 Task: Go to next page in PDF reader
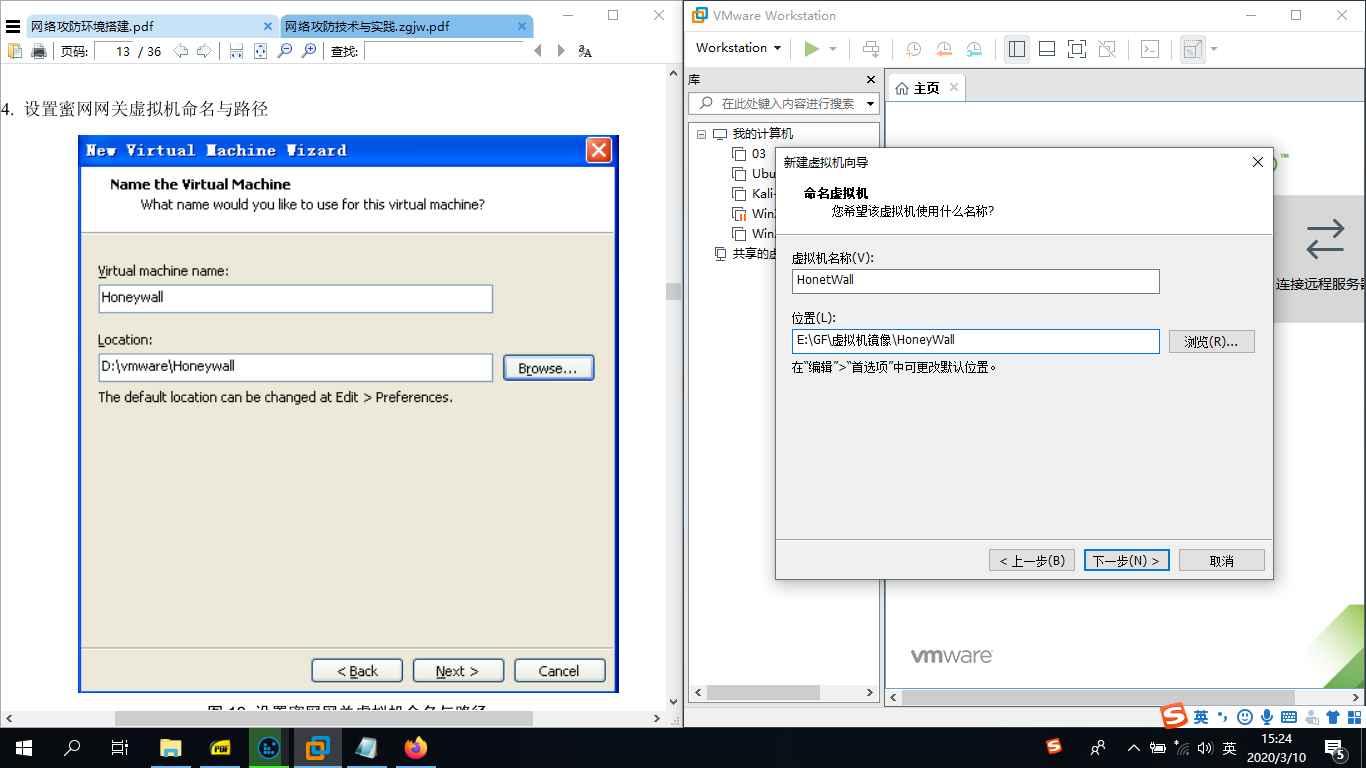coord(204,51)
